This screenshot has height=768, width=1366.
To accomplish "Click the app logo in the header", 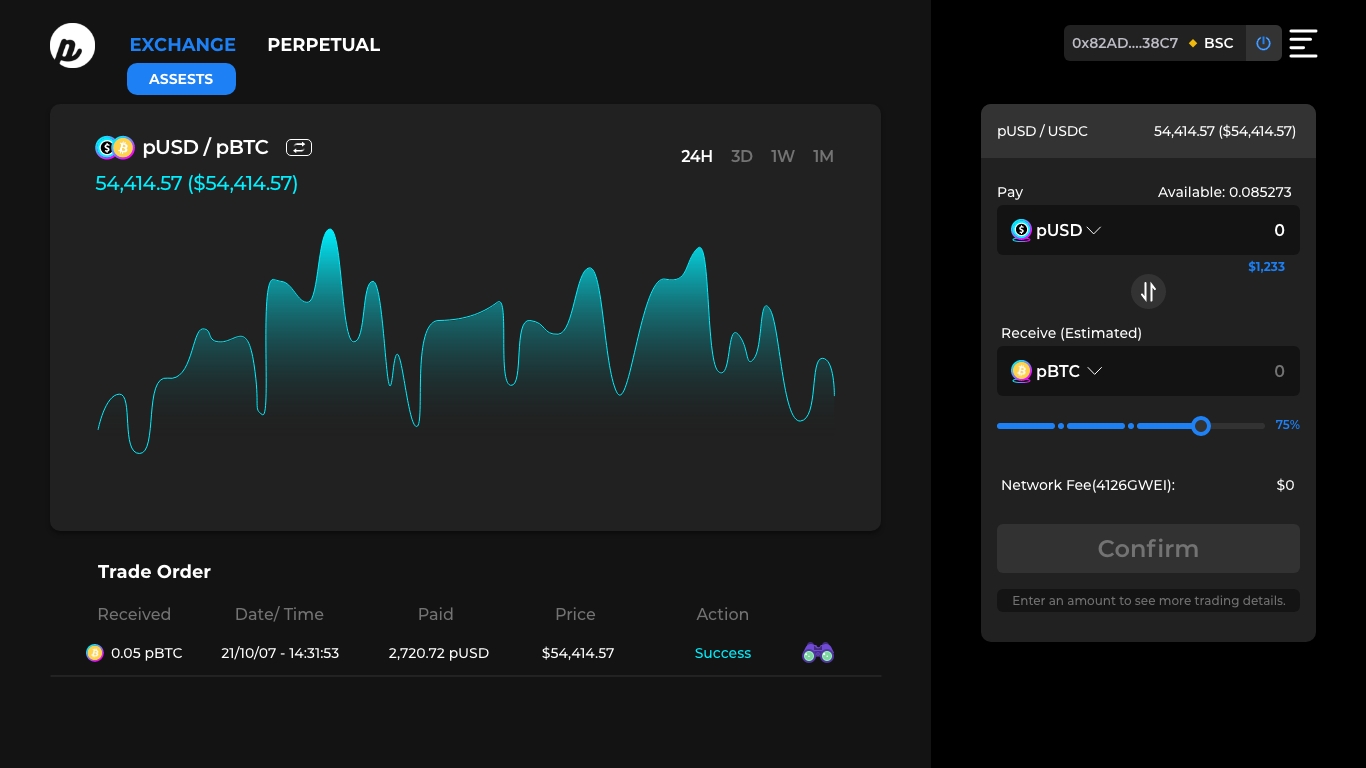I will click(72, 46).
